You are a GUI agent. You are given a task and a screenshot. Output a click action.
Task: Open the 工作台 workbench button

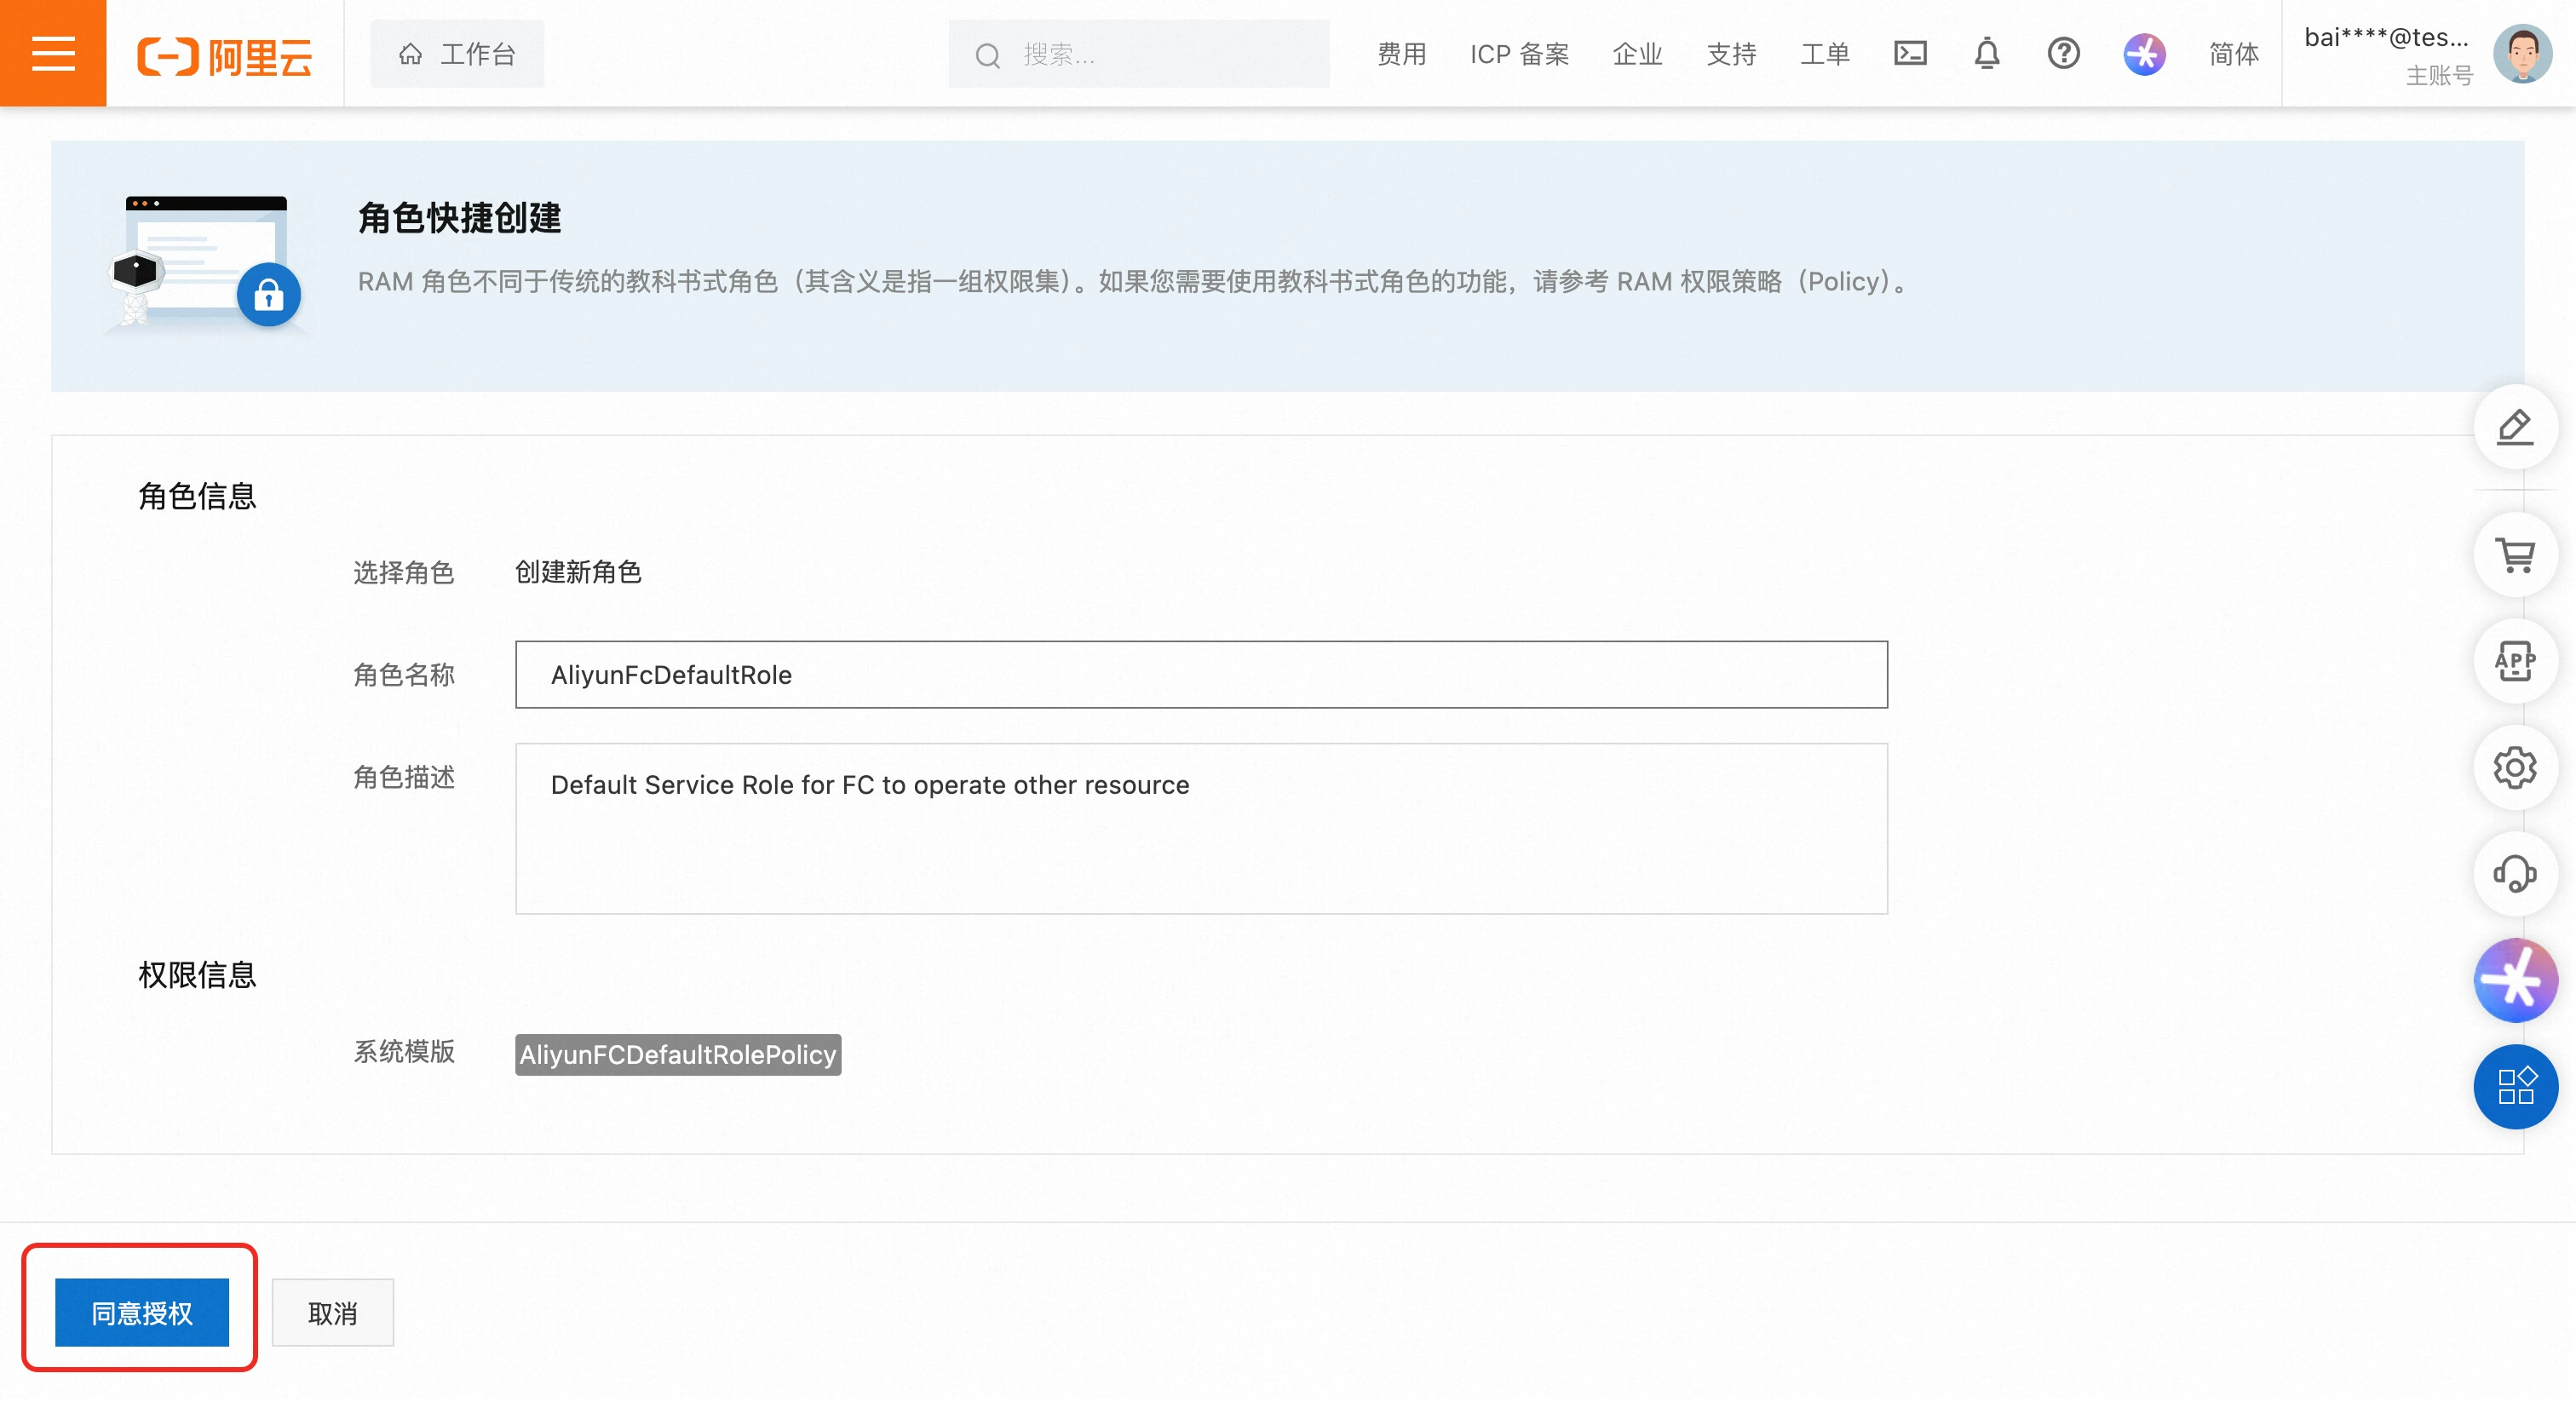457,54
